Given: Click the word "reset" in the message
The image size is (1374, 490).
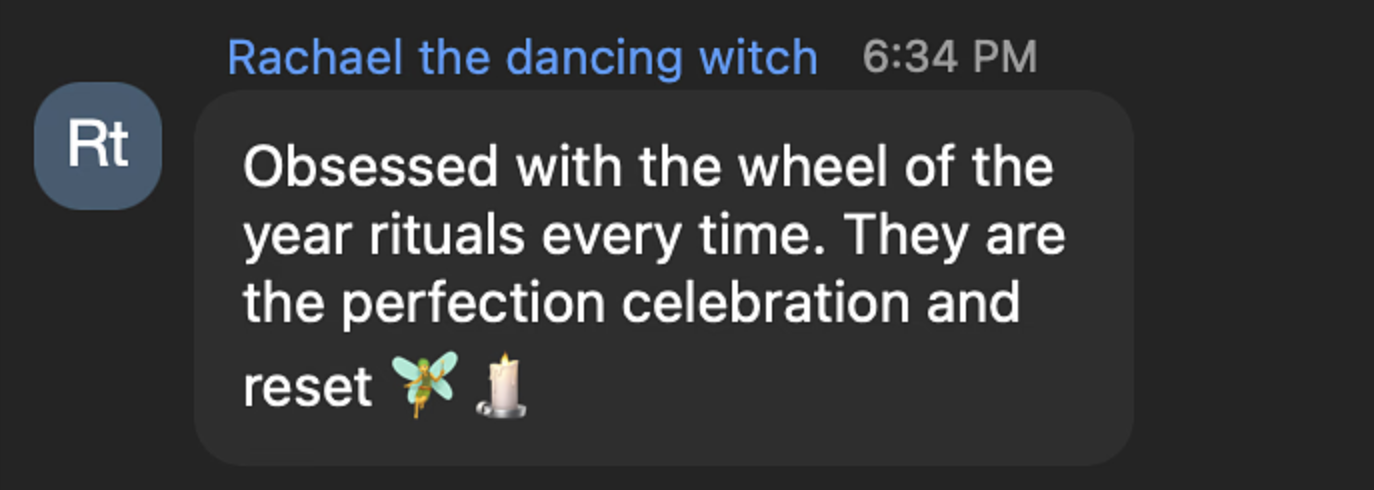Looking at the screenshot, I should pyautogui.click(x=307, y=386).
